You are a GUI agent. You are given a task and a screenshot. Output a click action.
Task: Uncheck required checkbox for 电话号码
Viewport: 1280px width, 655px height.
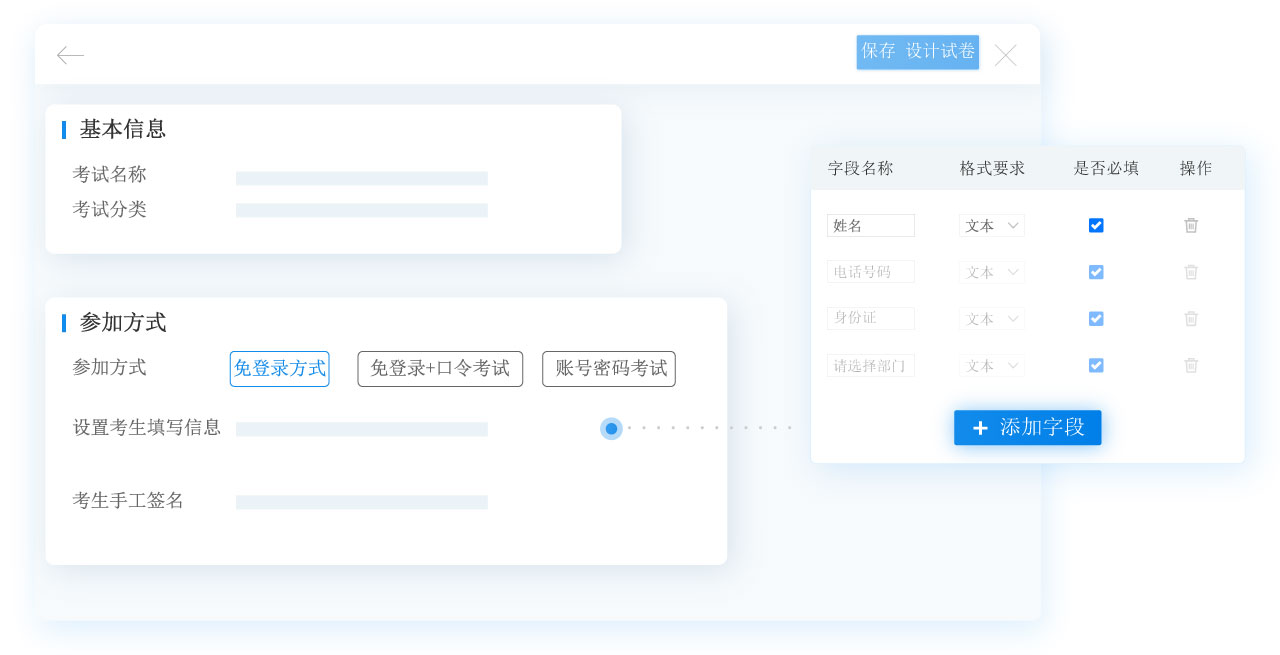[x=1096, y=272]
